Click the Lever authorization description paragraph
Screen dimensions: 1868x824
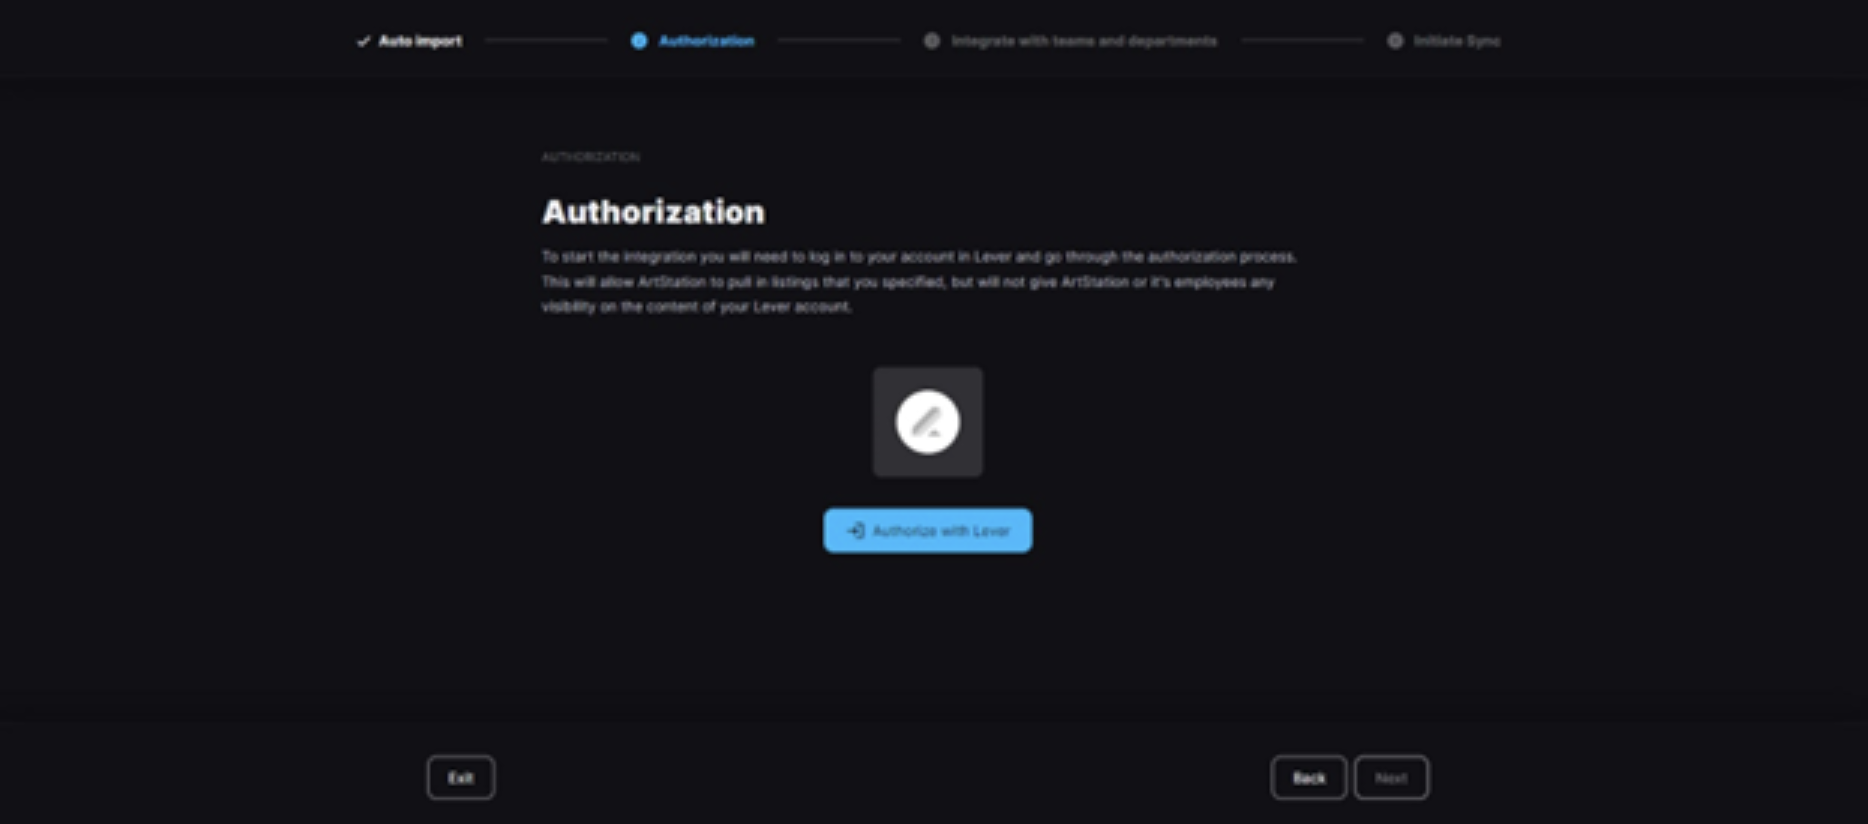click(919, 282)
